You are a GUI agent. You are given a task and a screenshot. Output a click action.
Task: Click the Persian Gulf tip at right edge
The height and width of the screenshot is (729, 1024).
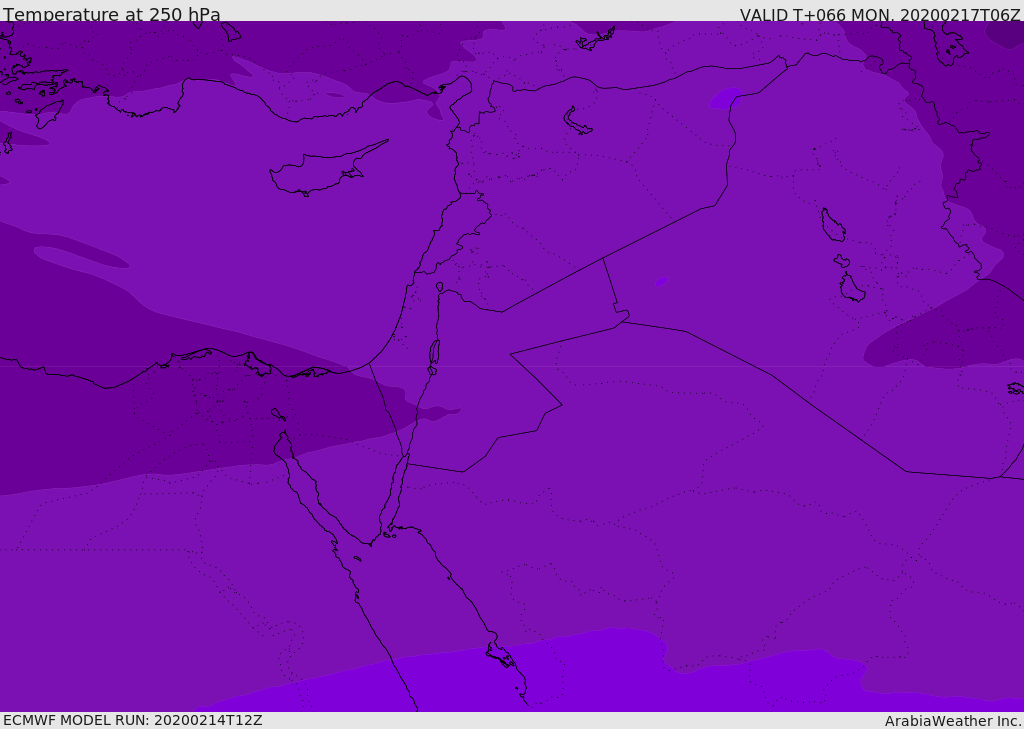1015,388
